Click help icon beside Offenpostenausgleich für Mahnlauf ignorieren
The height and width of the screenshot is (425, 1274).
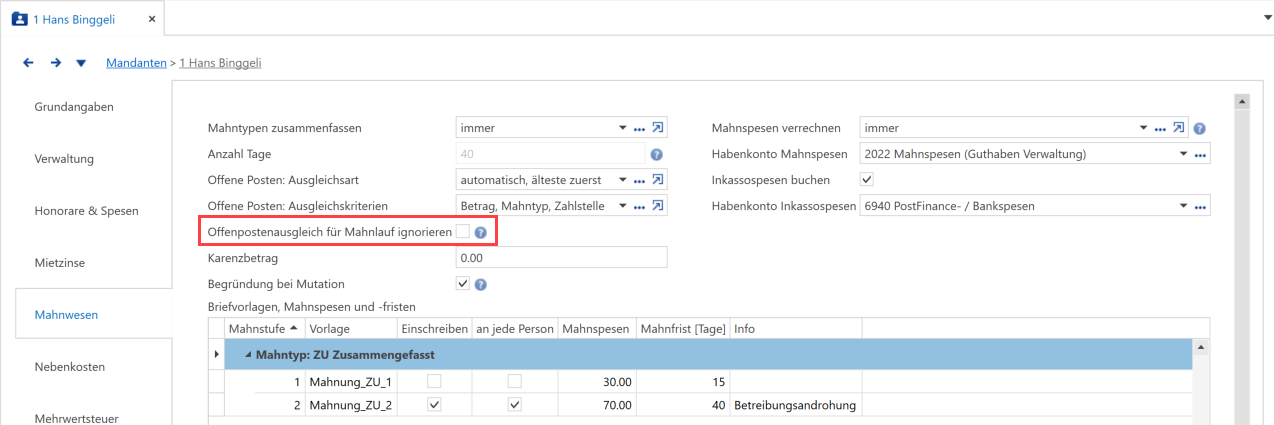[481, 232]
